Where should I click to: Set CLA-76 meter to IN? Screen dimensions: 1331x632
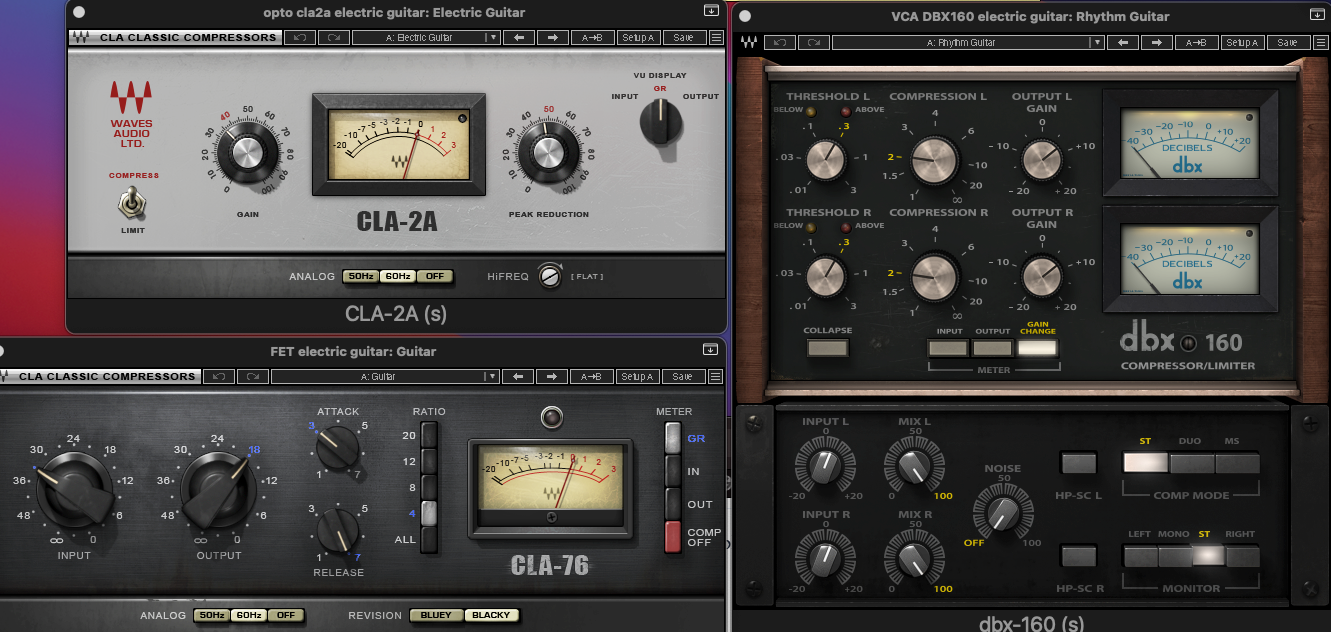point(673,471)
